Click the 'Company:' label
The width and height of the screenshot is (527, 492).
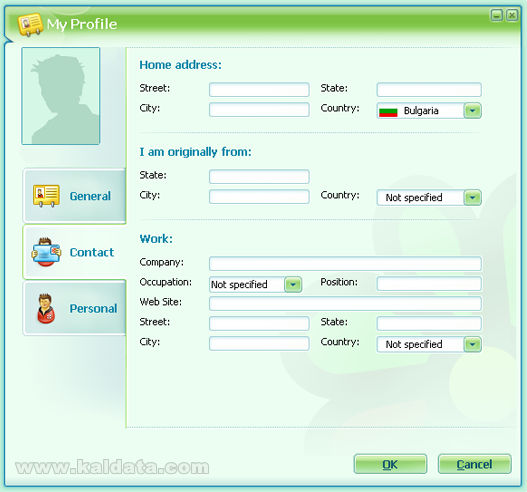coord(161,262)
